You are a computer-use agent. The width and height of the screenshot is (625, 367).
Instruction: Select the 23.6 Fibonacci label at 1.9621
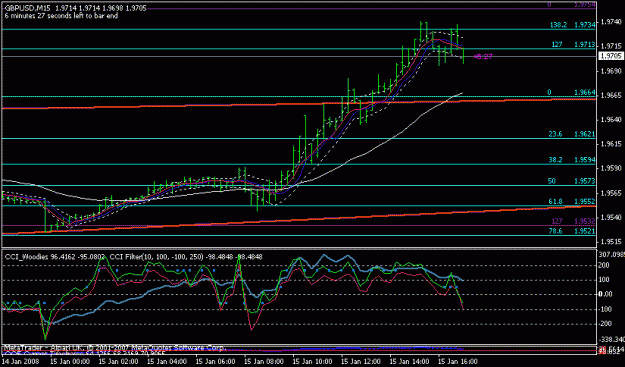pyautogui.click(x=572, y=134)
